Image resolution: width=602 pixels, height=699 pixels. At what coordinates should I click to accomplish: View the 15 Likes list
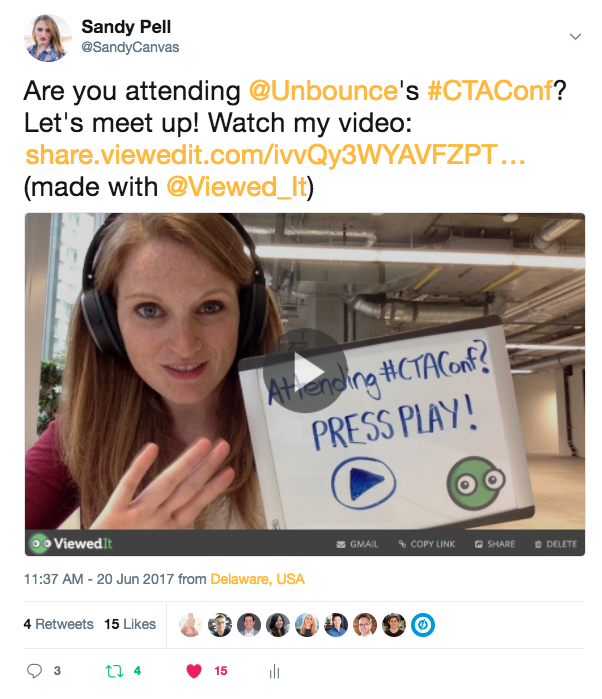click(130, 624)
